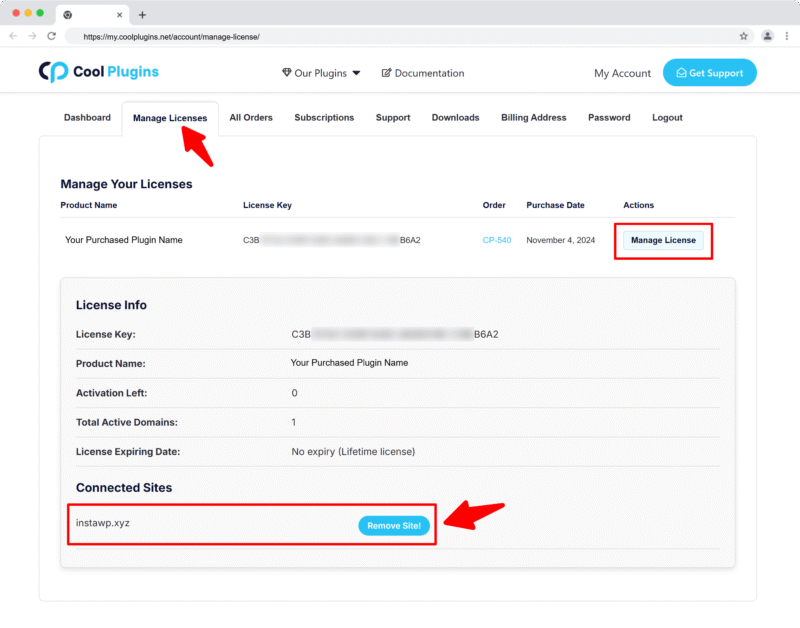Open the Documentation link

click(x=423, y=73)
